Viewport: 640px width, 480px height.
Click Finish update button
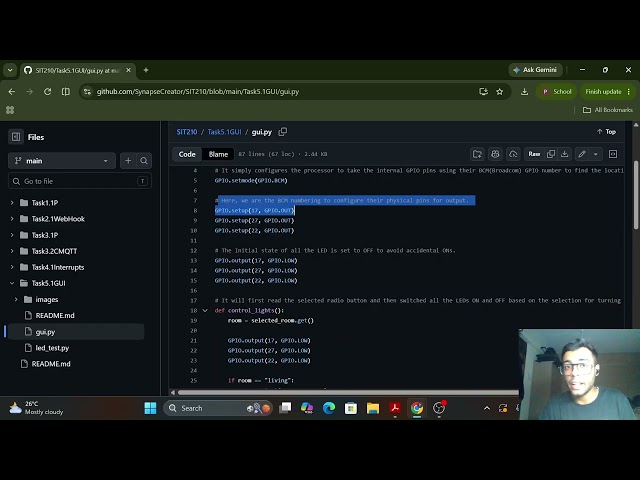click(603, 92)
